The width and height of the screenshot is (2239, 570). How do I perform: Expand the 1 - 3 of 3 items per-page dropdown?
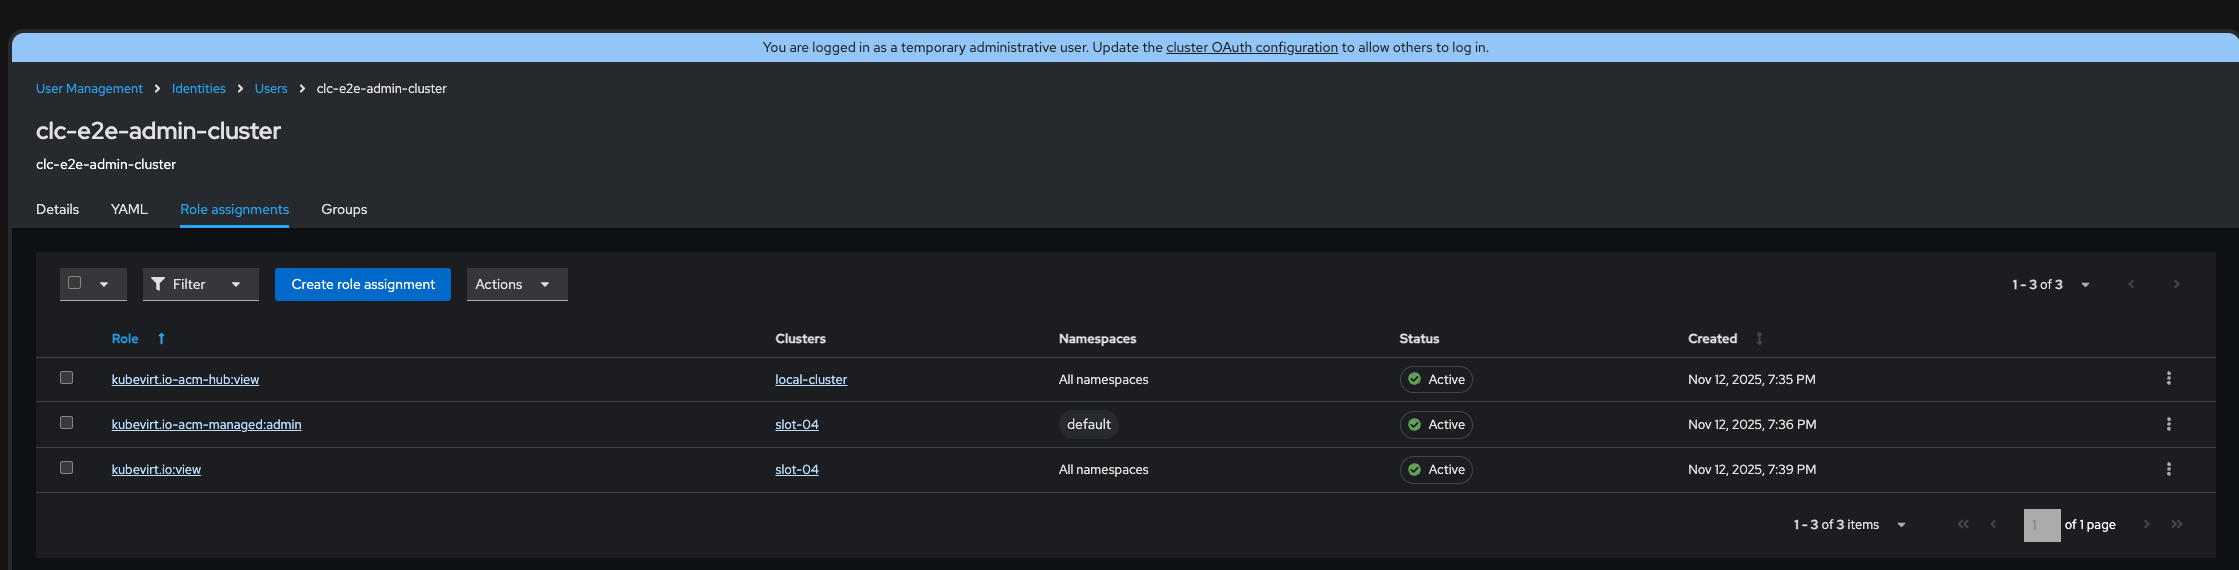click(1900, 525)
